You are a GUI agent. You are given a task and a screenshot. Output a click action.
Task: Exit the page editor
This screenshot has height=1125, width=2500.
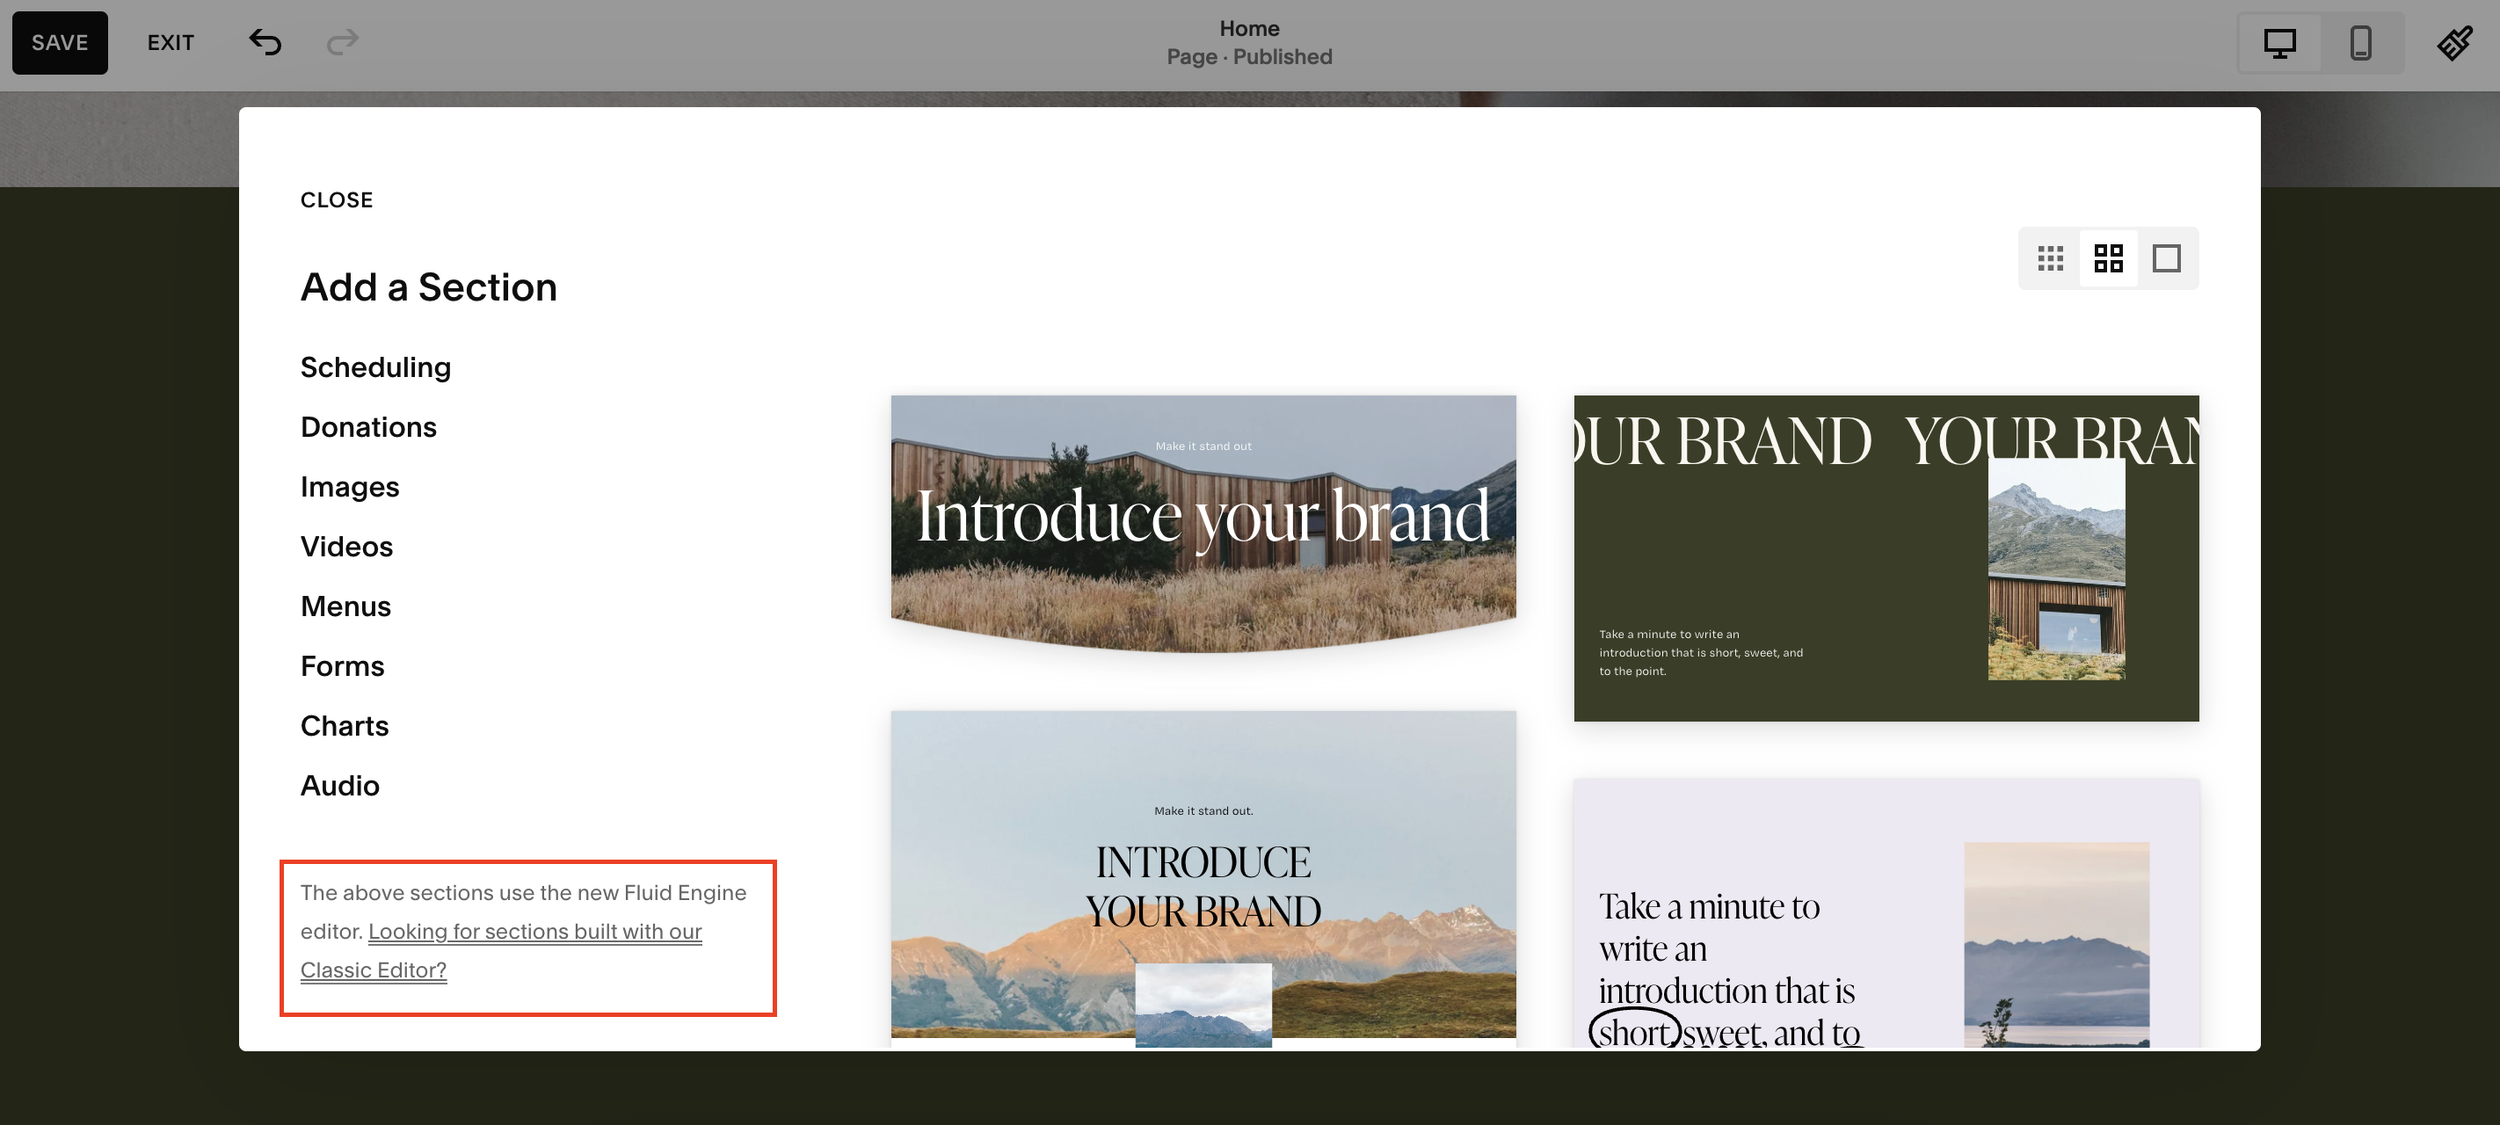(170, 42)
